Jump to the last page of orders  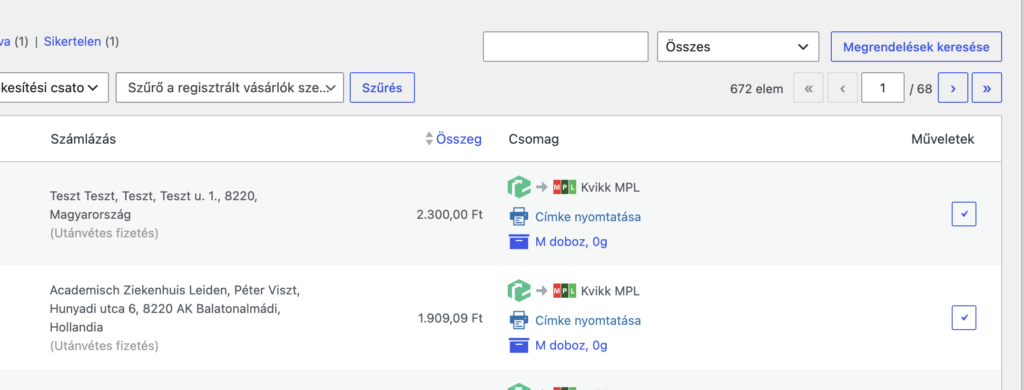[987, 88]
